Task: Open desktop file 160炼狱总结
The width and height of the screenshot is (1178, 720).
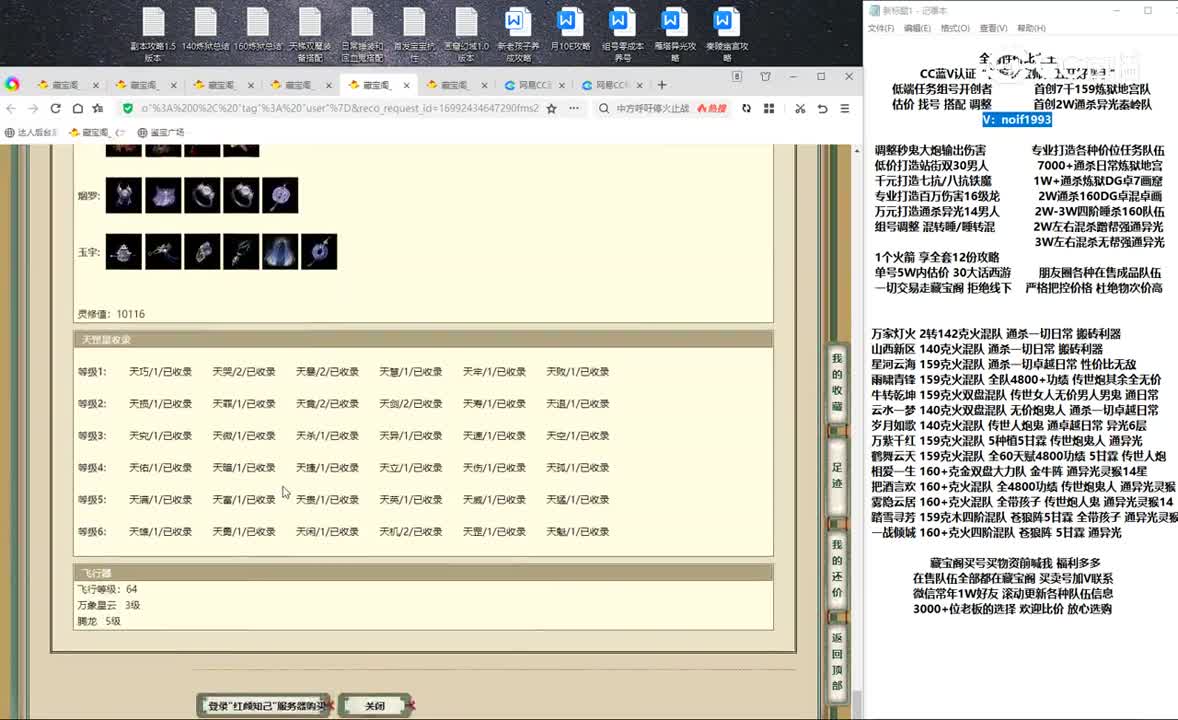Action: (258, 30)
